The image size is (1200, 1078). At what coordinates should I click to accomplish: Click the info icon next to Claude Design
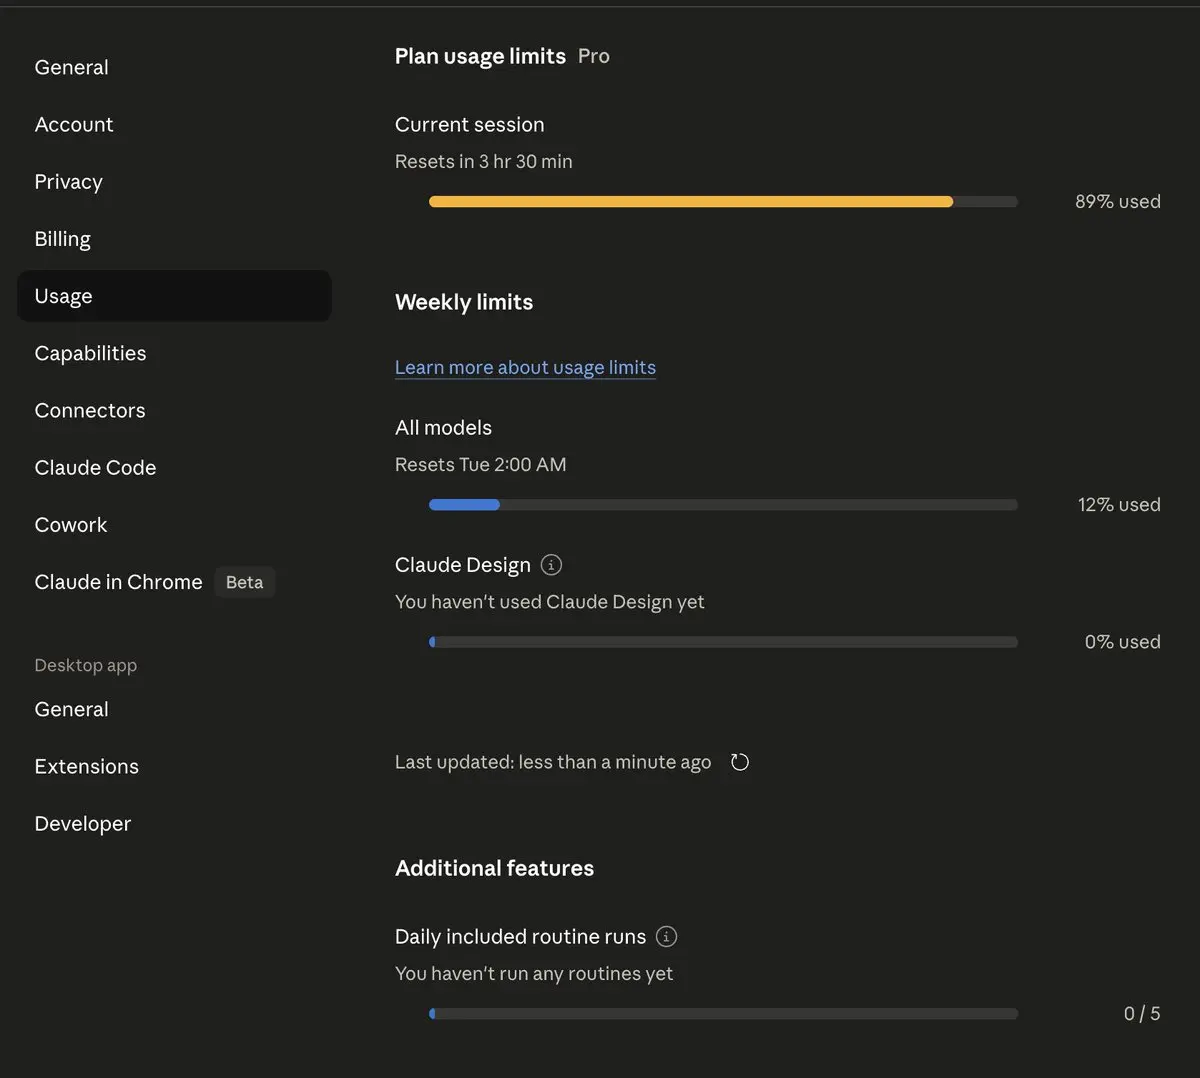[551, 565]
